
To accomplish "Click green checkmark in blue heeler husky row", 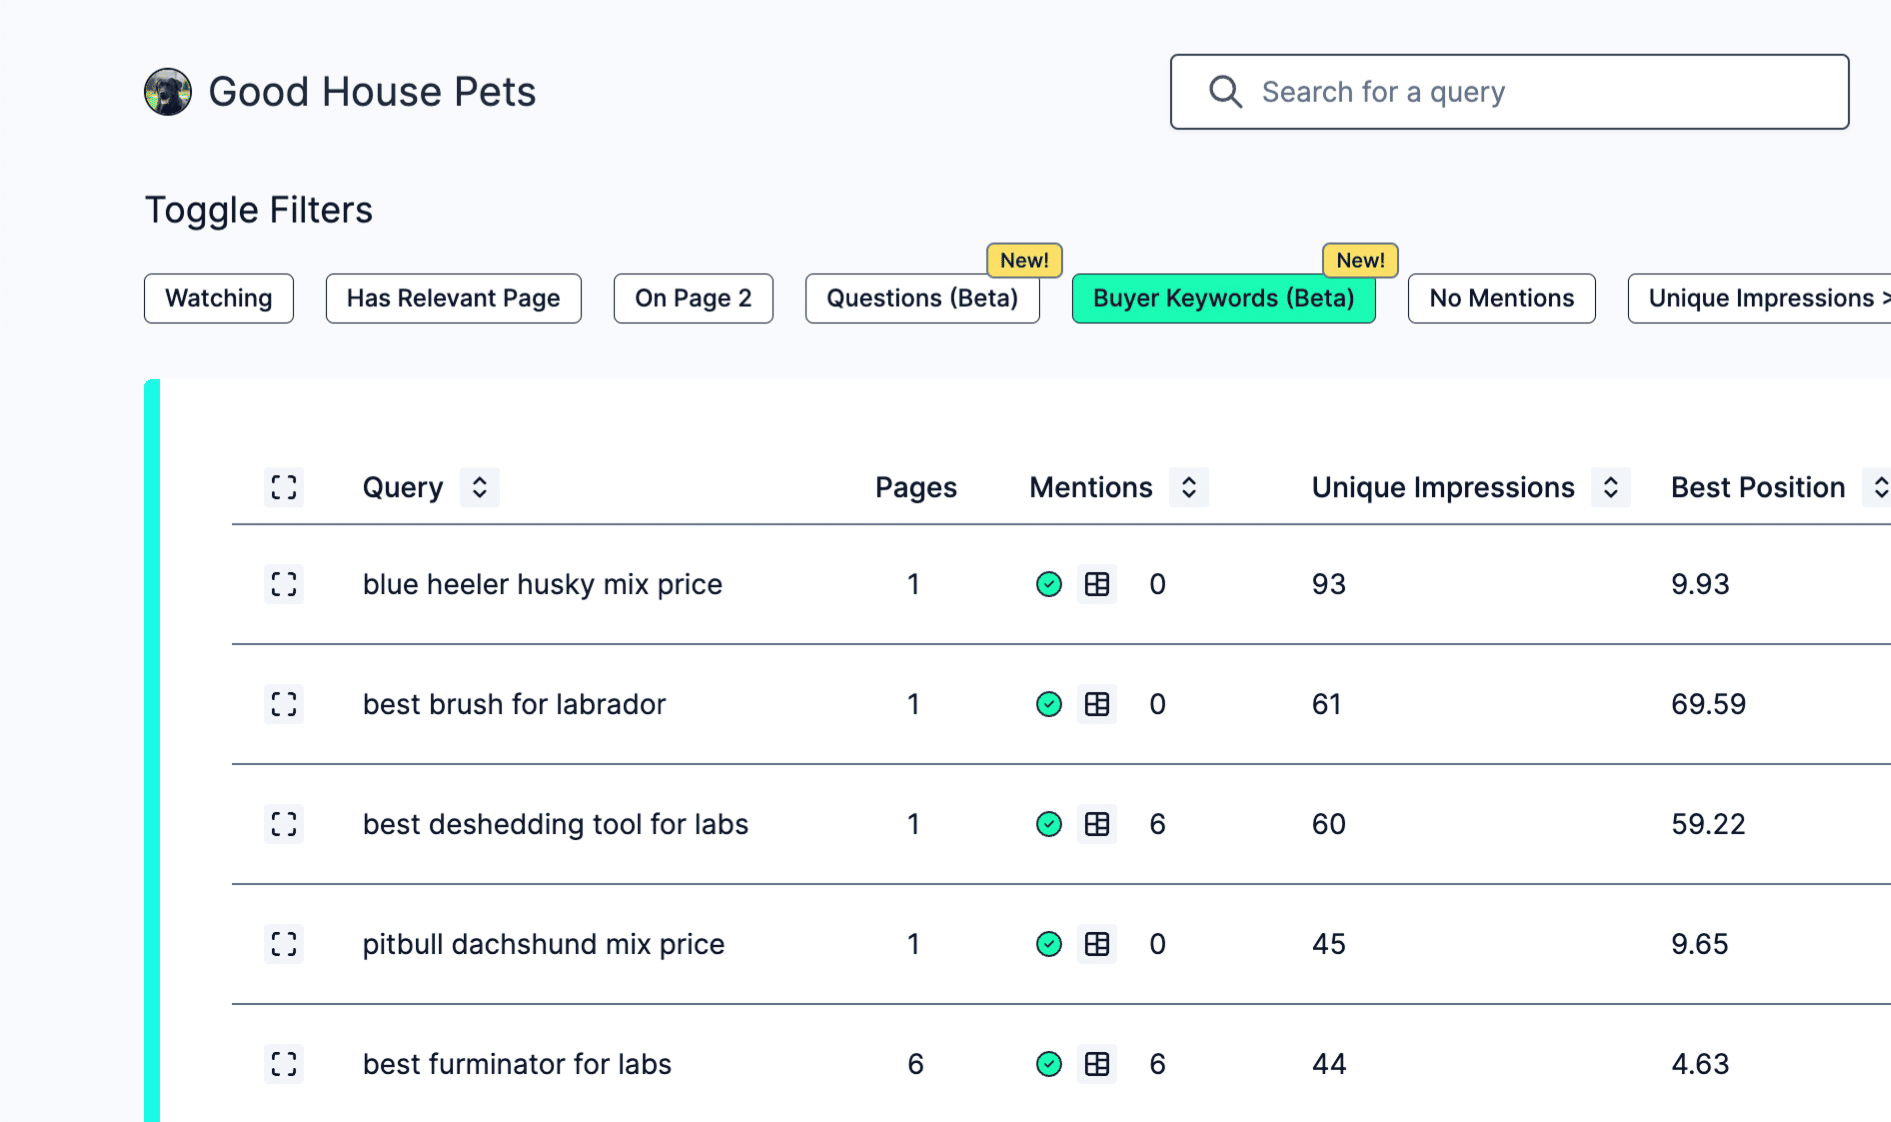I will click(x=1048, y=584).
